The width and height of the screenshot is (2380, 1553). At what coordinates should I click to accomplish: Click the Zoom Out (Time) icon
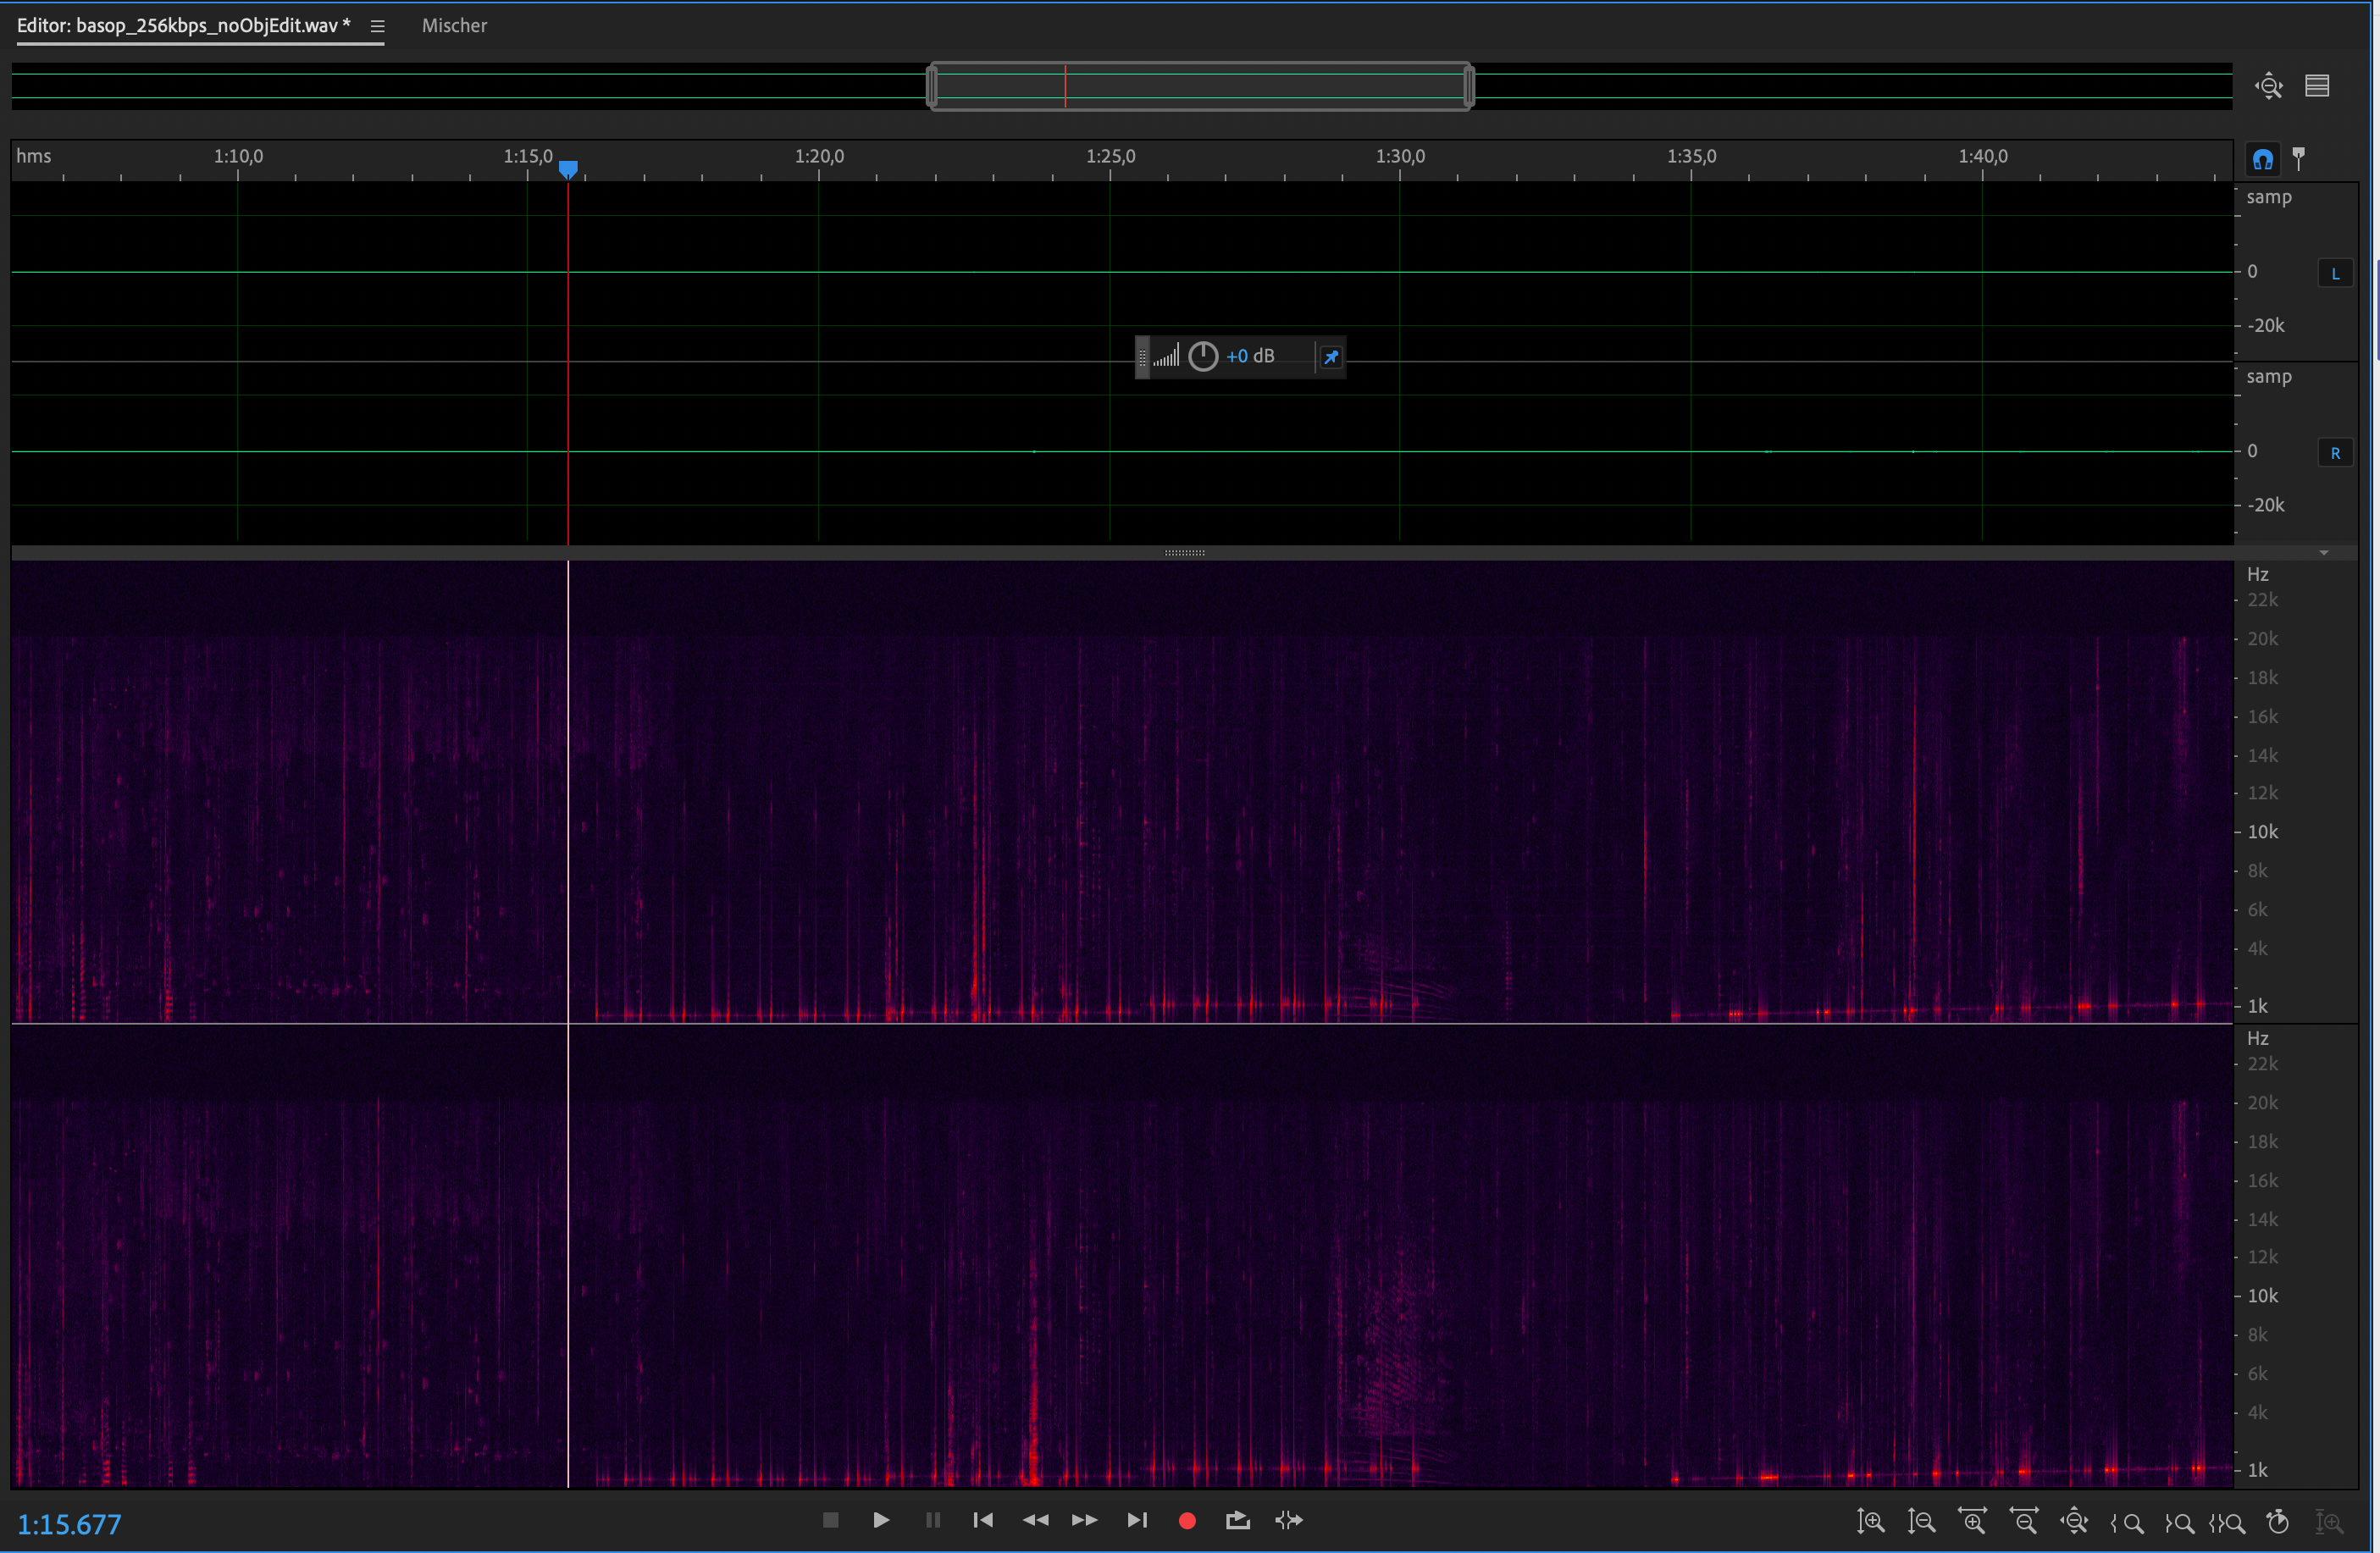(x=2025, y=1521)
